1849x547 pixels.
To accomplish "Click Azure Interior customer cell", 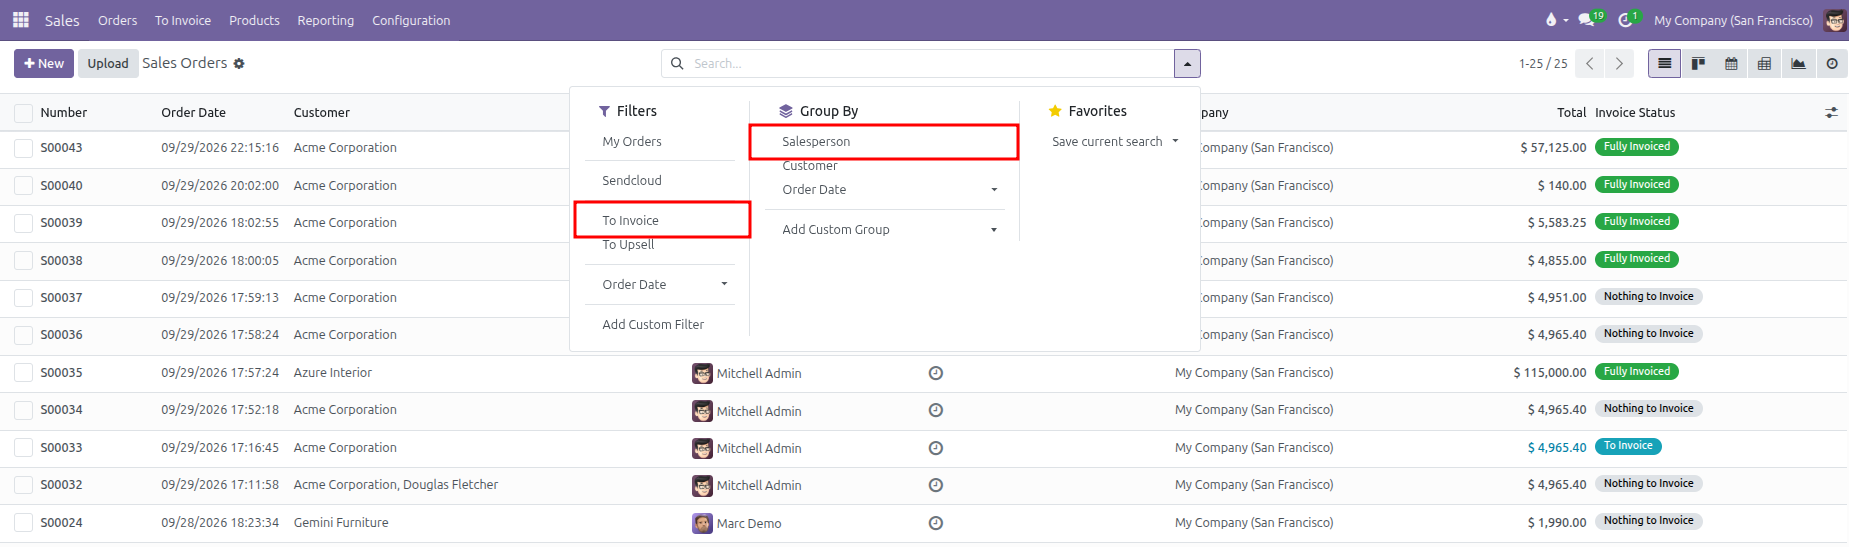I will [332, 373].
